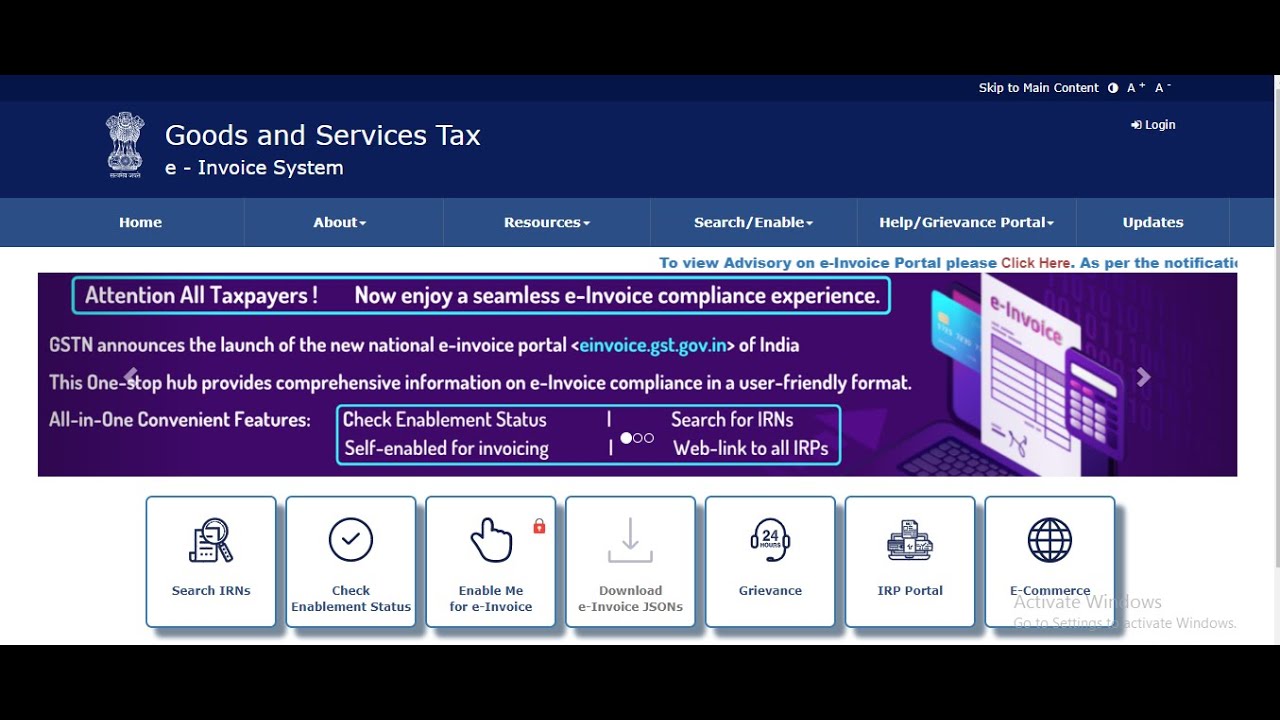This screenshot has height=720, width=1280.
Task: Expand the Search/Enable dropdown menu
Action: 754,222
